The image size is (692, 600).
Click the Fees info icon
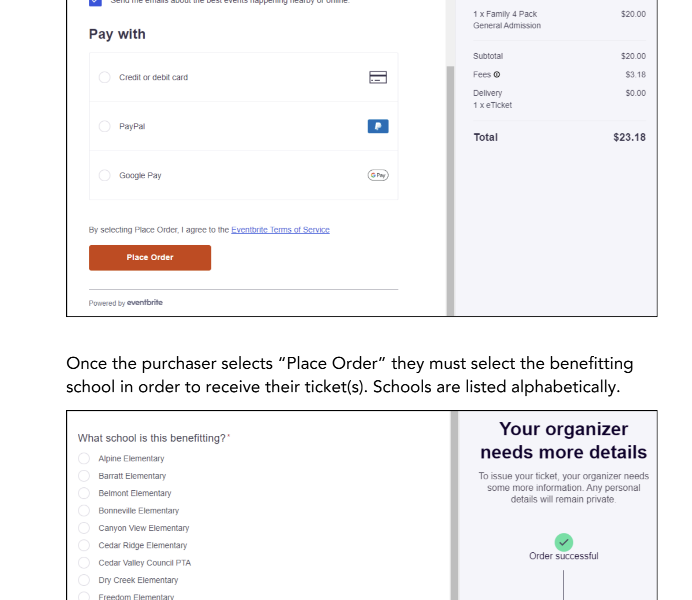[x=496, y=75]
